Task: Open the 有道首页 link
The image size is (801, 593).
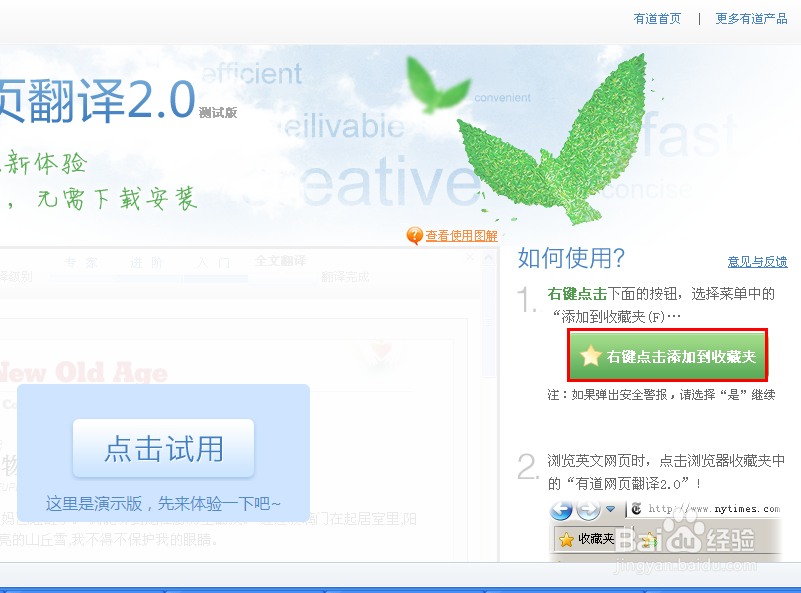Action: [657, 19]
